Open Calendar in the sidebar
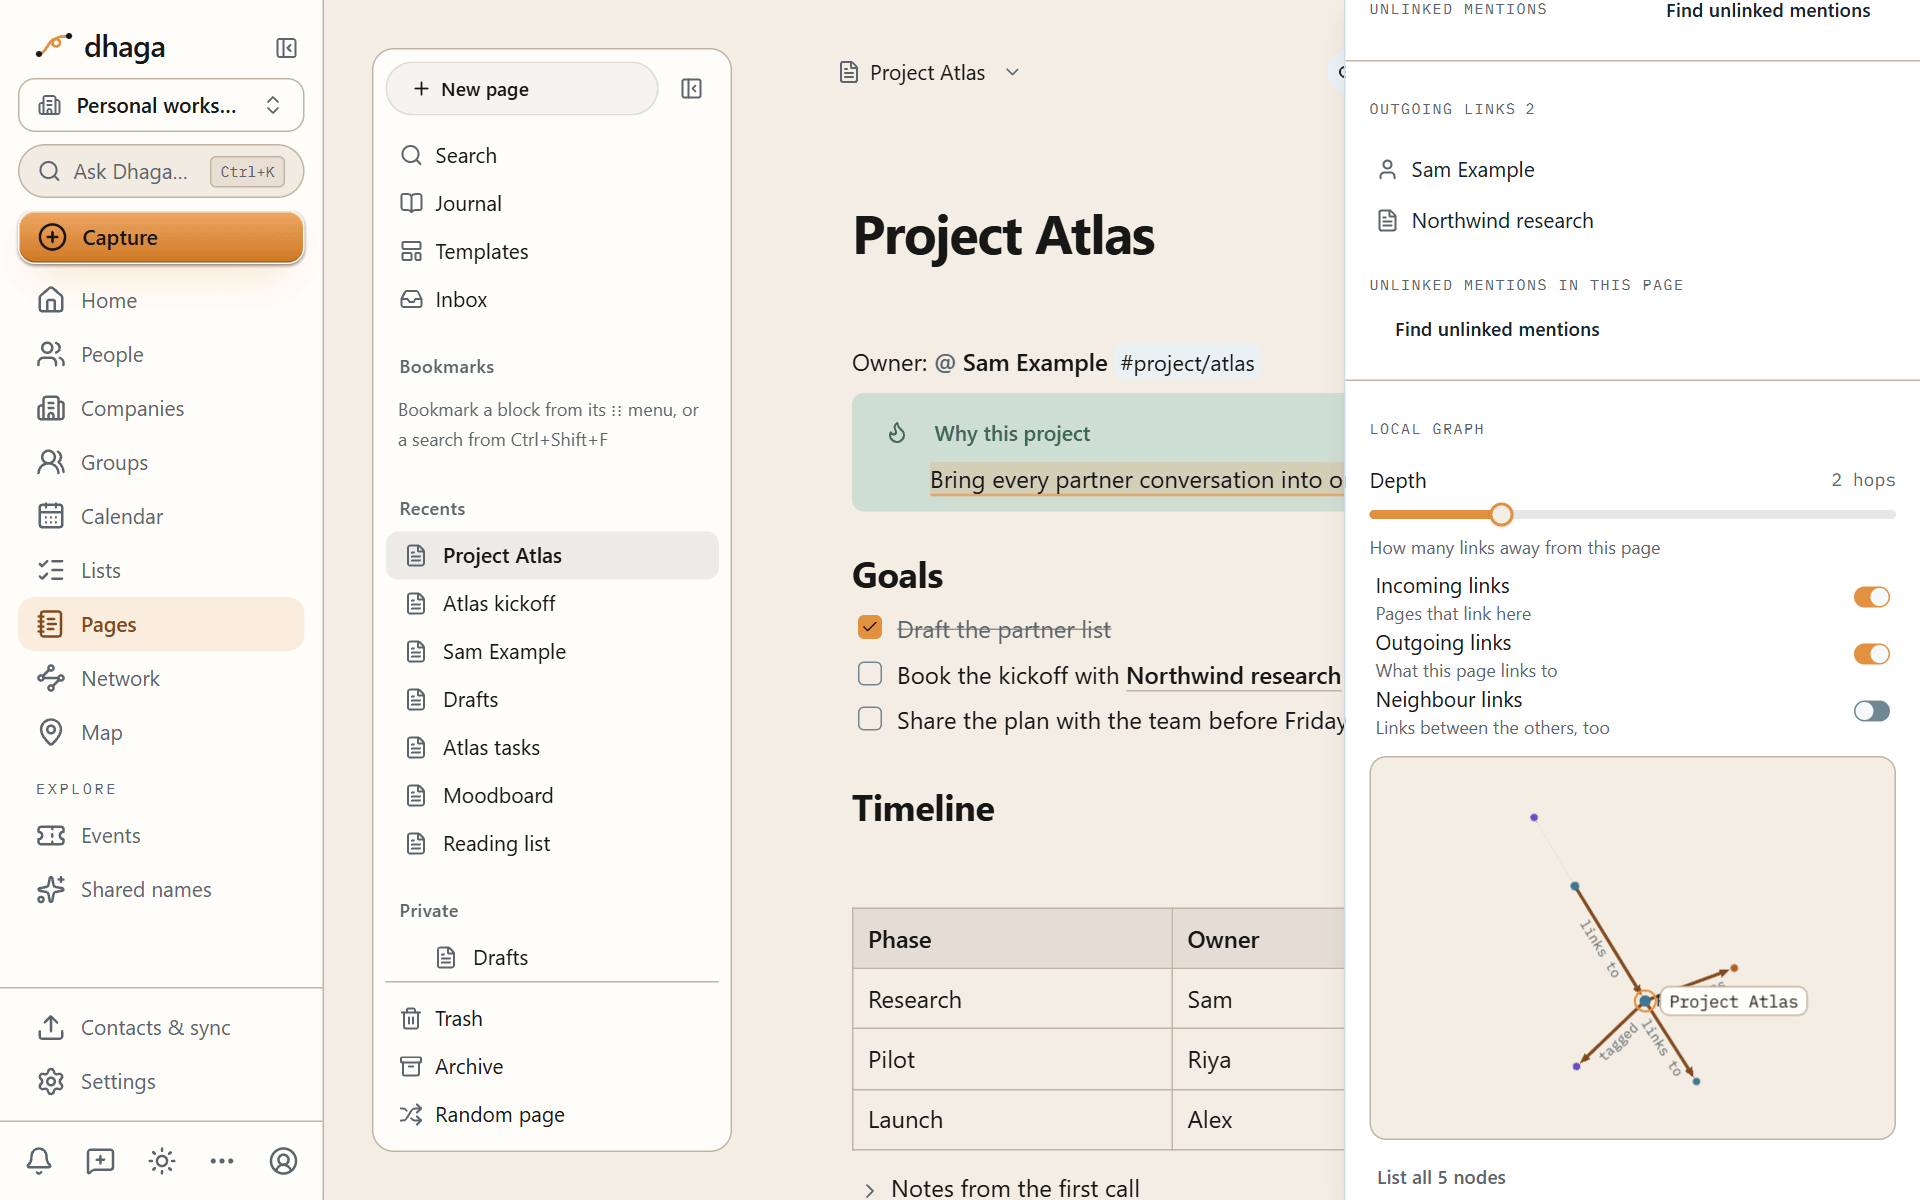 [x=161, y=516]
